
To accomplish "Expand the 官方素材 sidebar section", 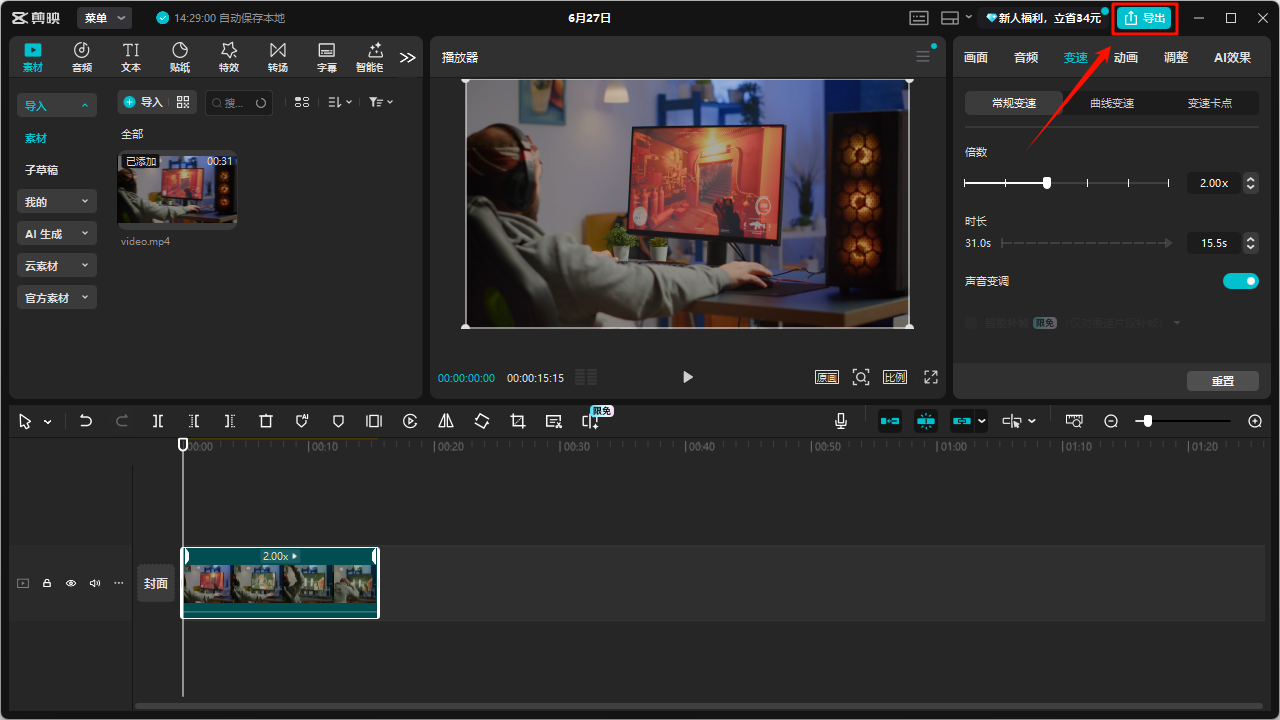I will (57, 297).
